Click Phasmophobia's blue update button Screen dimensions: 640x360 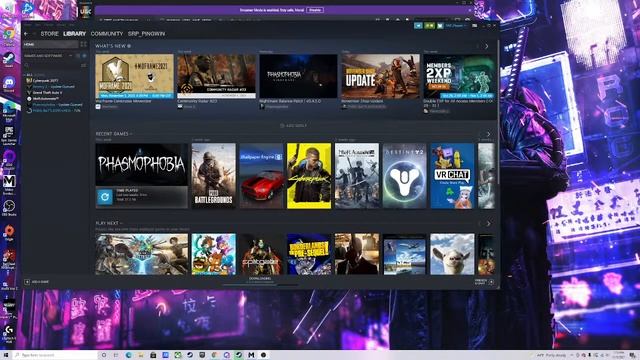pyautogui.click(x=105, y=197)
